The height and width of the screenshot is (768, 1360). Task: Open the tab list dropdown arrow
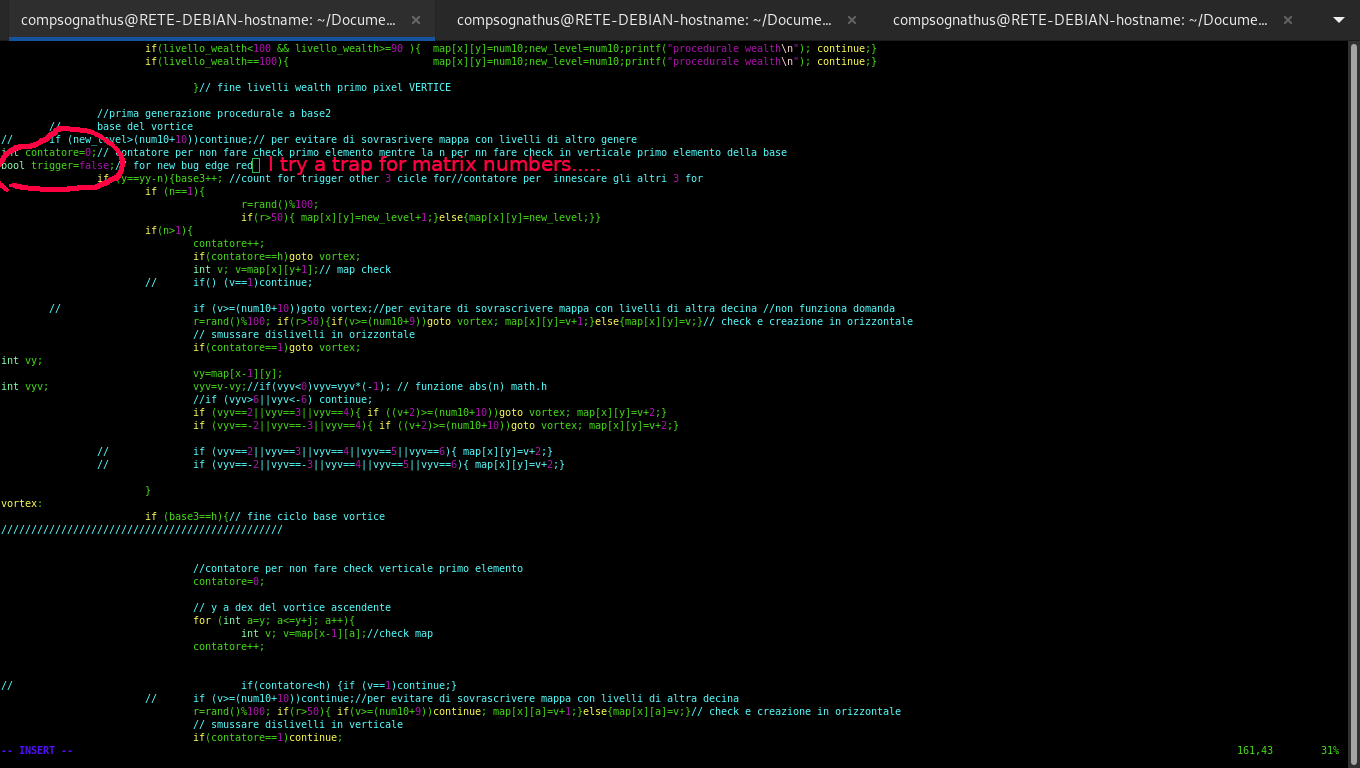(1339, 20)
